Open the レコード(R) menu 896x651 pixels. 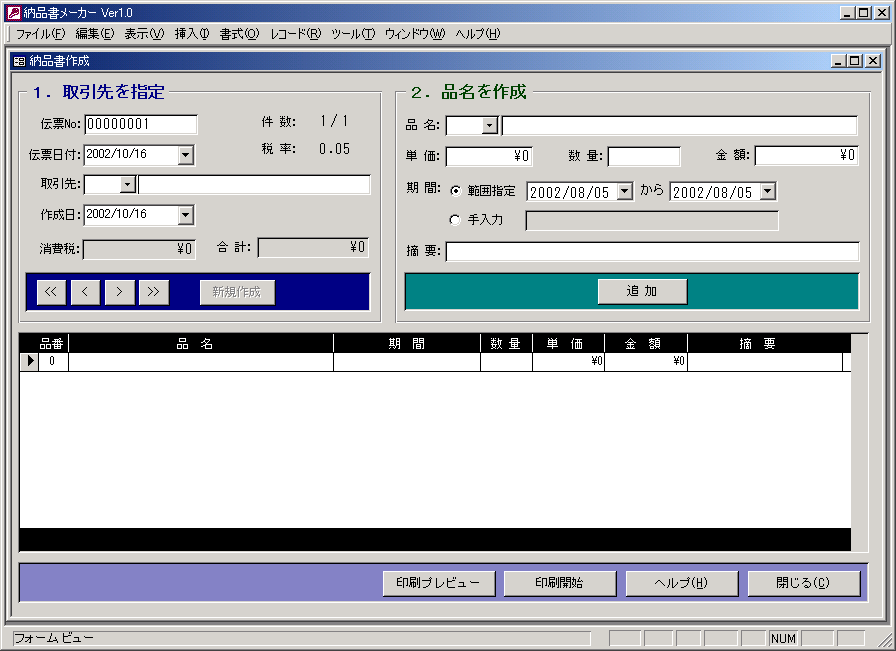click(295, 34)
